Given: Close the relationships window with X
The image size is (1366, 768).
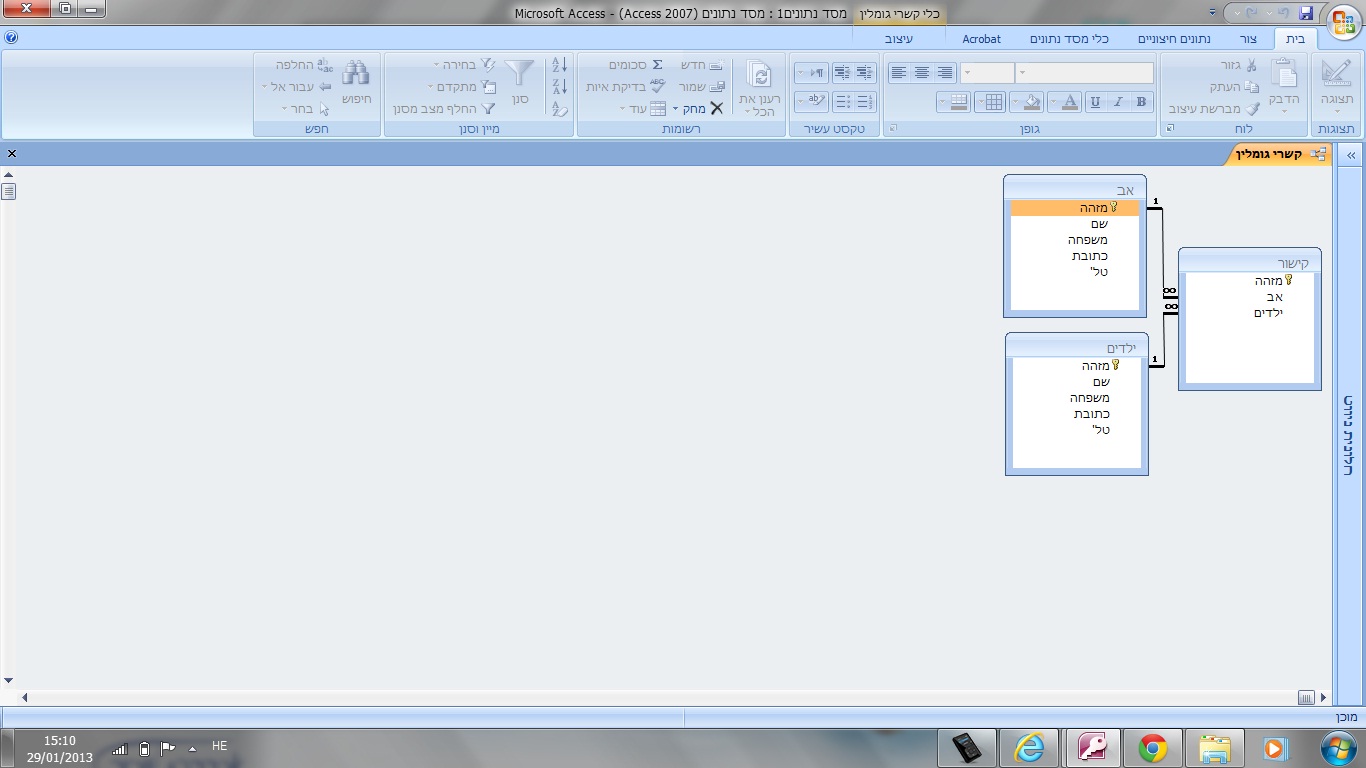Looking at the screenshot, I should pos(12,154).
